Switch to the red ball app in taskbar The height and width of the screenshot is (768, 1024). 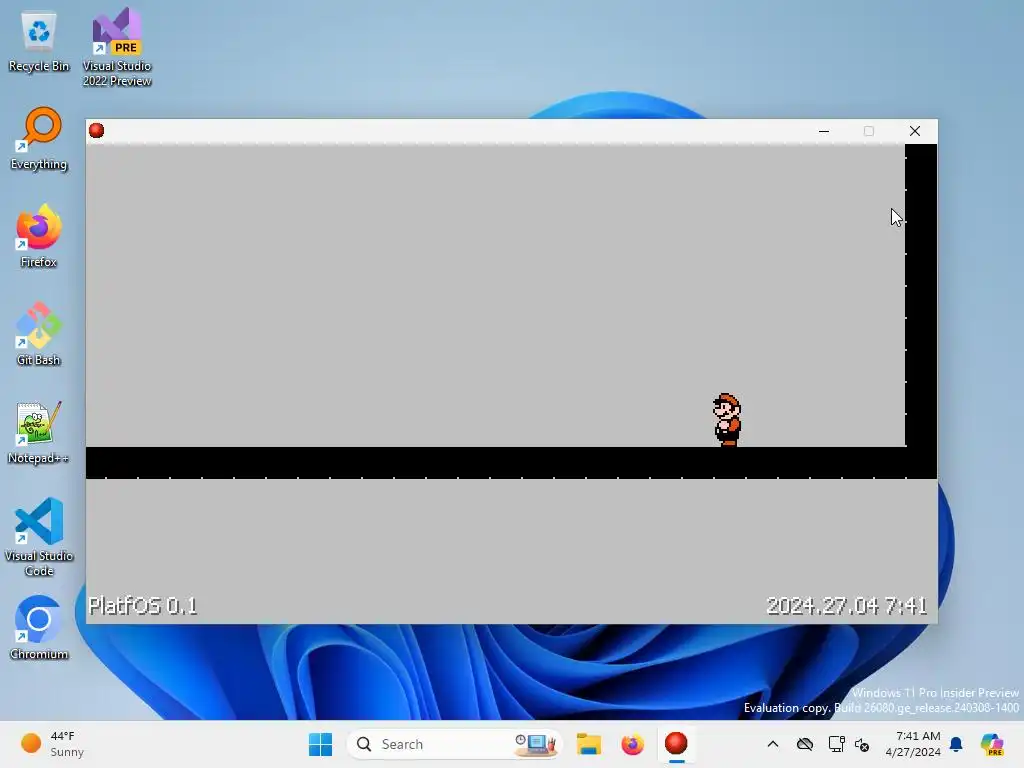click(x=676, y=744)
